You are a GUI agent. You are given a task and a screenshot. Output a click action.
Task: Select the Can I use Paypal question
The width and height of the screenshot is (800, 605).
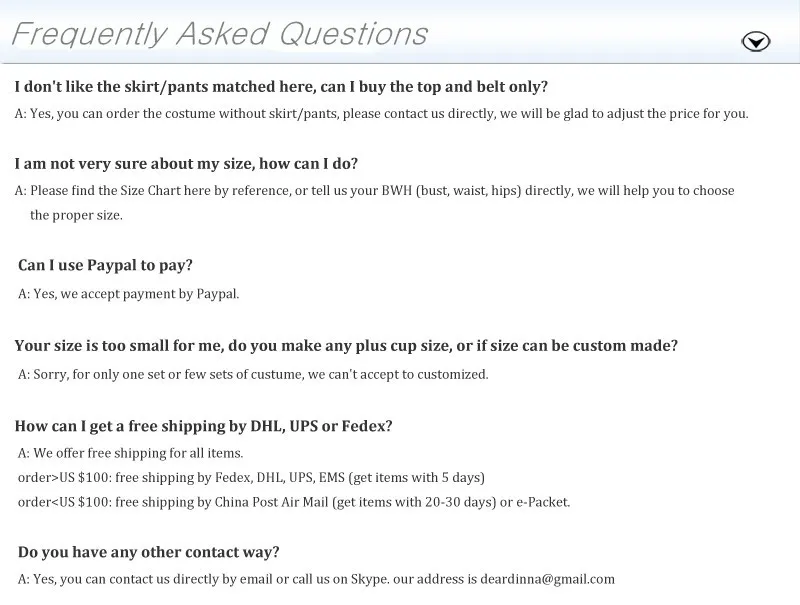point(105,265)
